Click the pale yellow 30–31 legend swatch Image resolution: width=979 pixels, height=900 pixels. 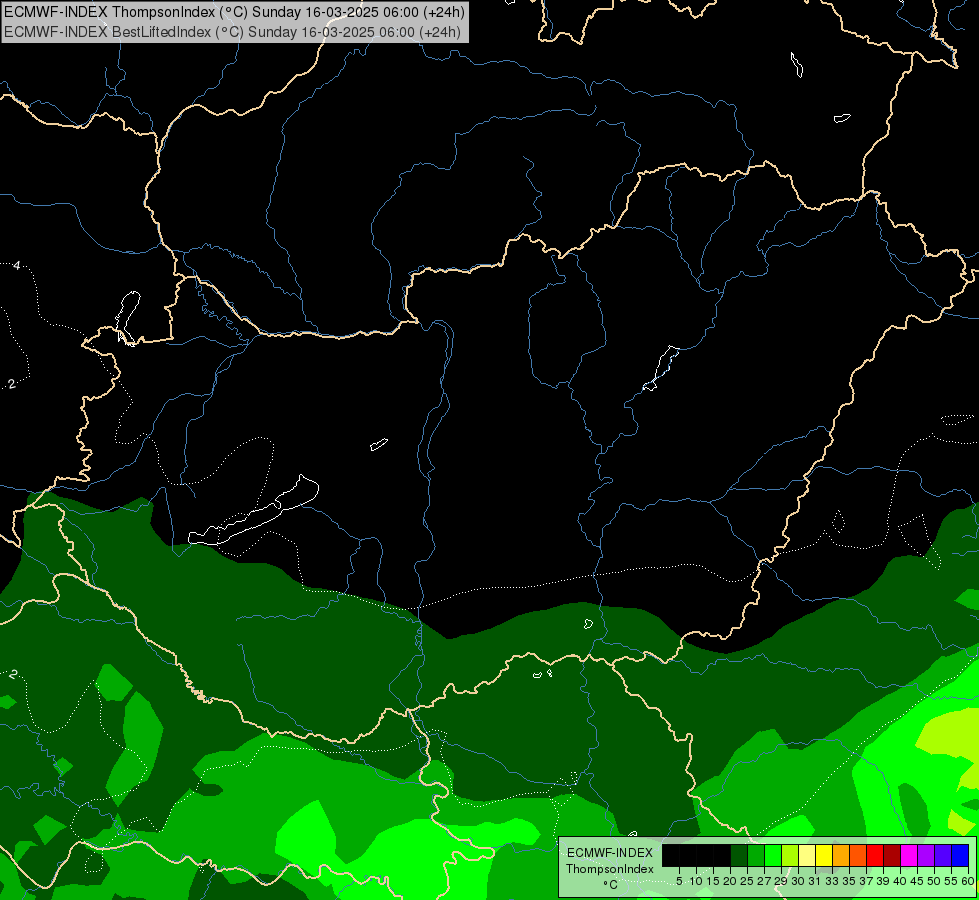coord(807,855)
